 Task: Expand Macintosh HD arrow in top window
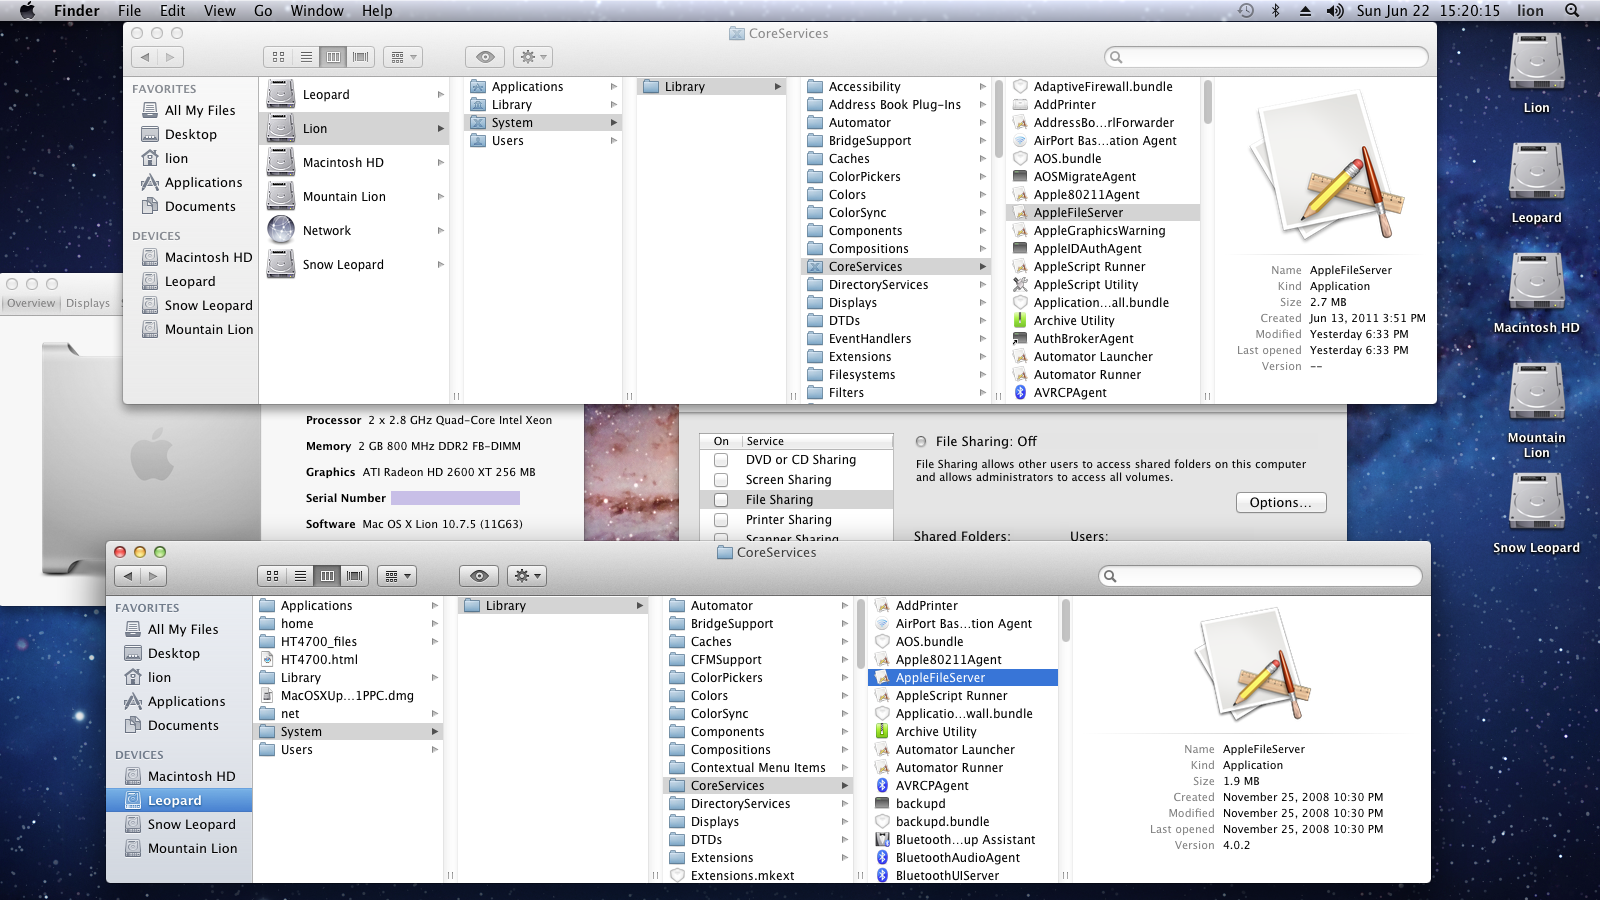point(441,163)
